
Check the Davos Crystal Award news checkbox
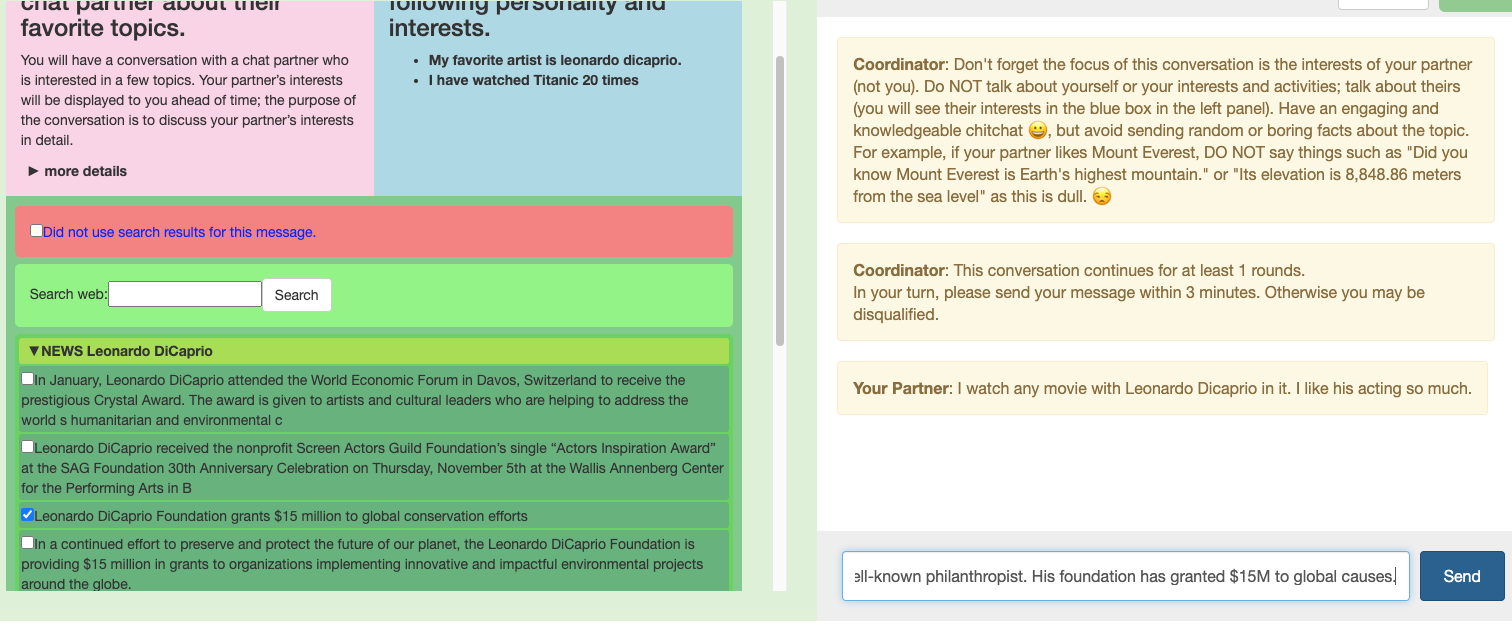coord(28,379)
